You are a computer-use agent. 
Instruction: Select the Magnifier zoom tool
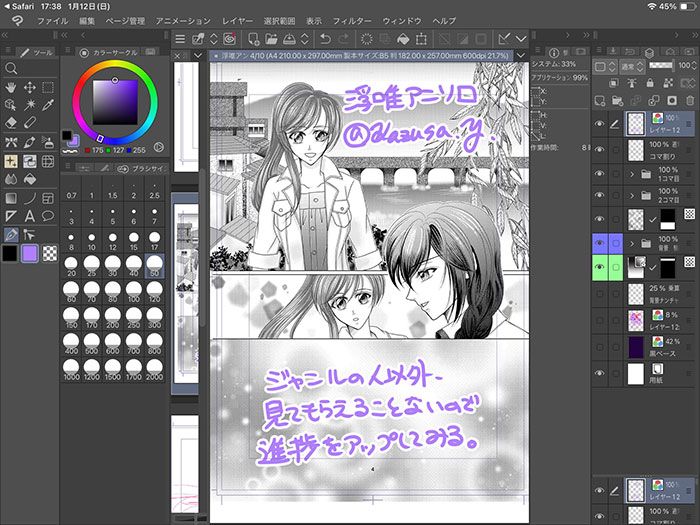pyautogui.click(x=11, y=68)
